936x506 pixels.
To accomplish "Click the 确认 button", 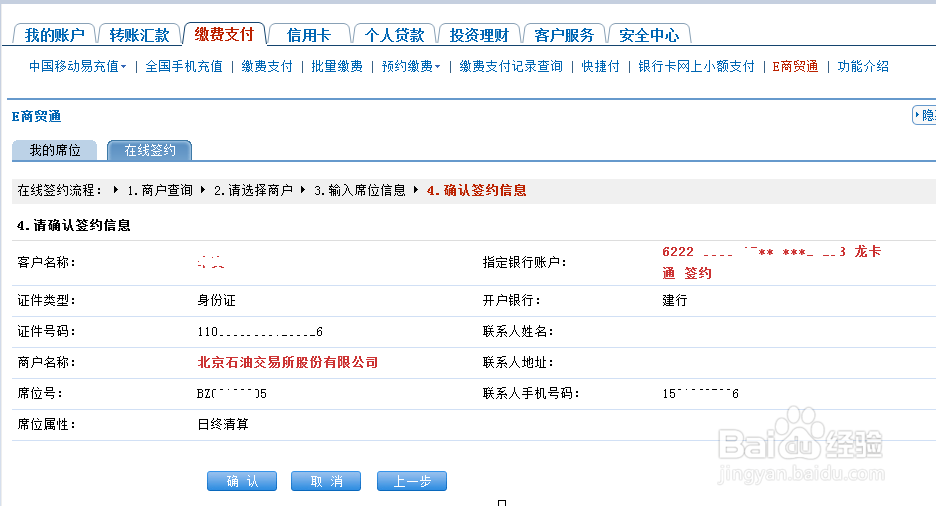I will [242, 481].
